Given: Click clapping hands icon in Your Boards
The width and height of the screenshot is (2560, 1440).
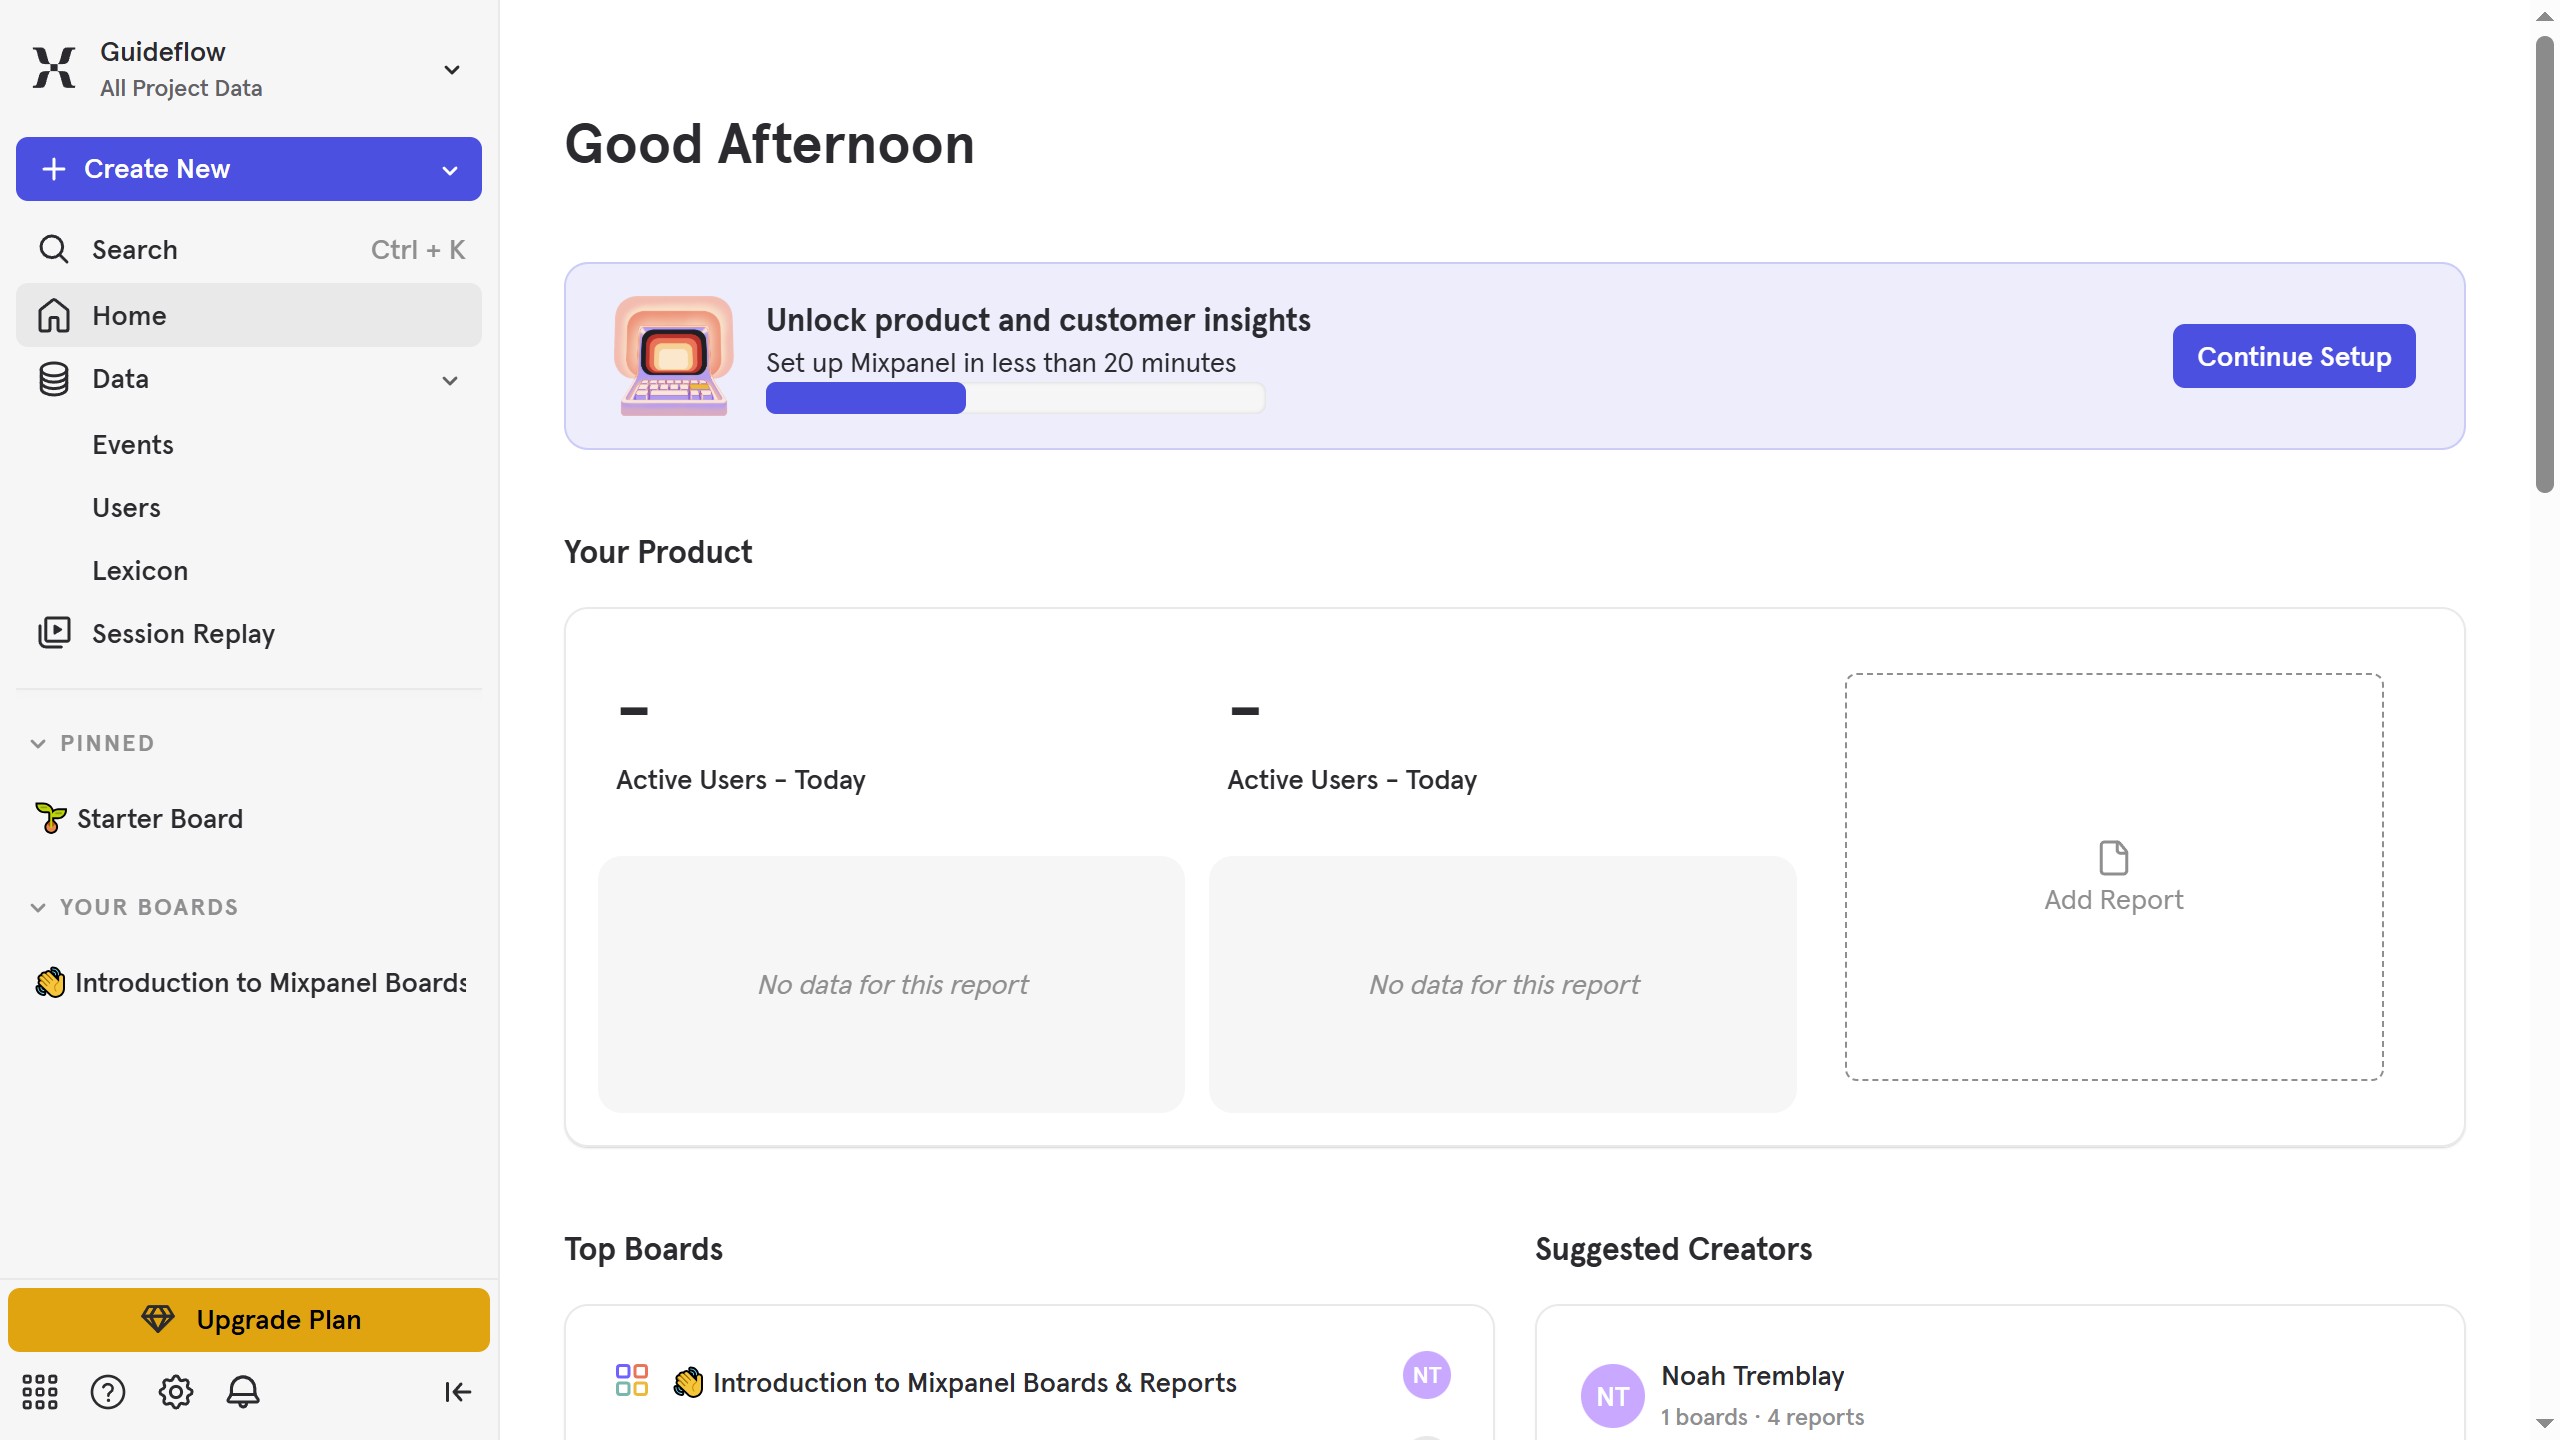Looking at the screenshot, I should [x=50, y=982].
